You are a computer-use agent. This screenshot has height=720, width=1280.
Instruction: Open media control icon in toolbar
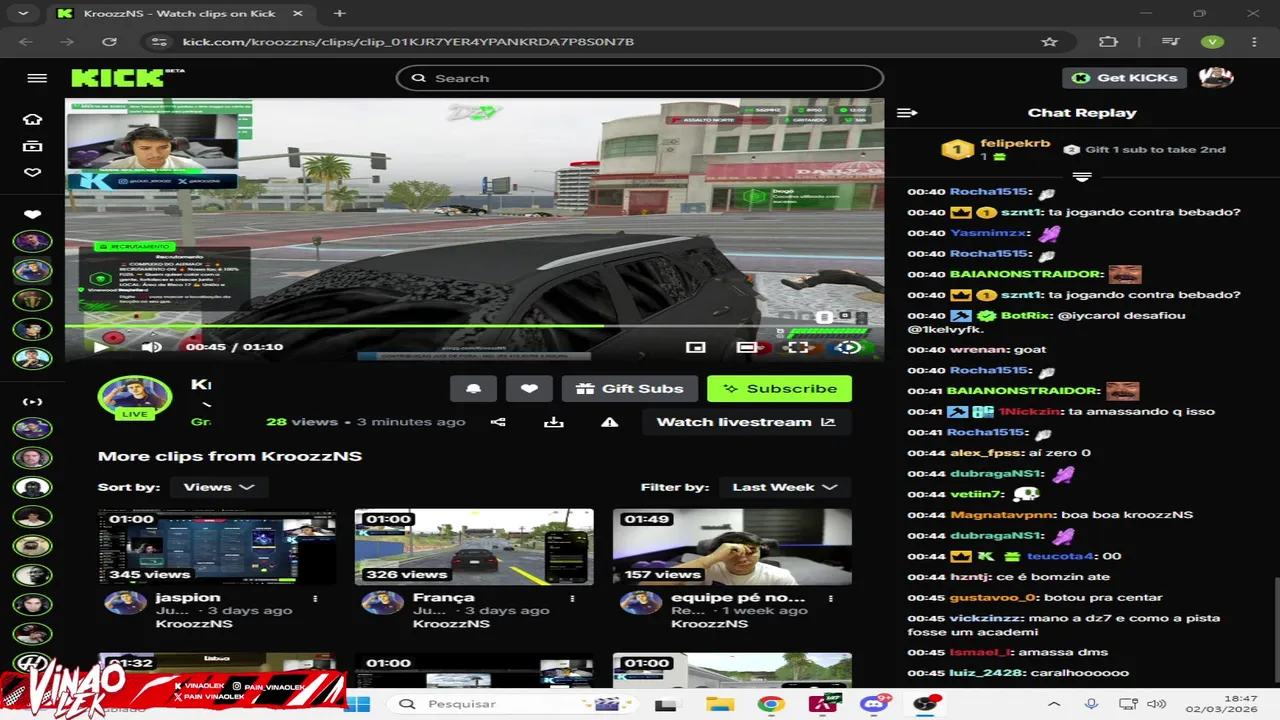pos(1170,42)
